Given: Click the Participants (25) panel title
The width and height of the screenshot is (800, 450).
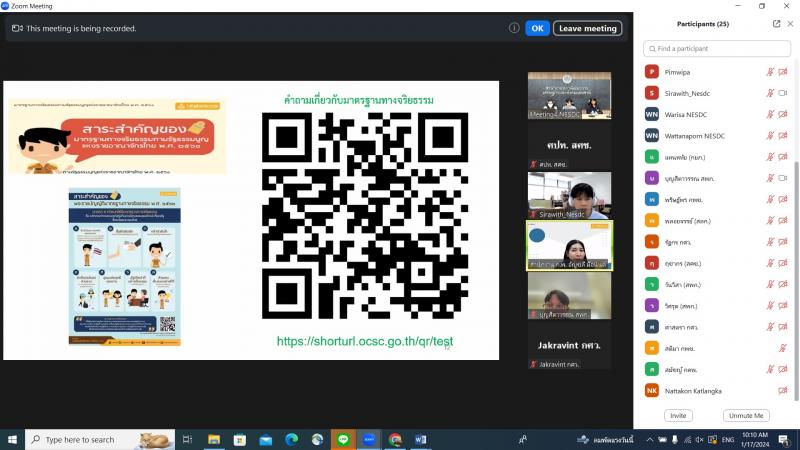Looking at the screenshot, I should point(703,24).
